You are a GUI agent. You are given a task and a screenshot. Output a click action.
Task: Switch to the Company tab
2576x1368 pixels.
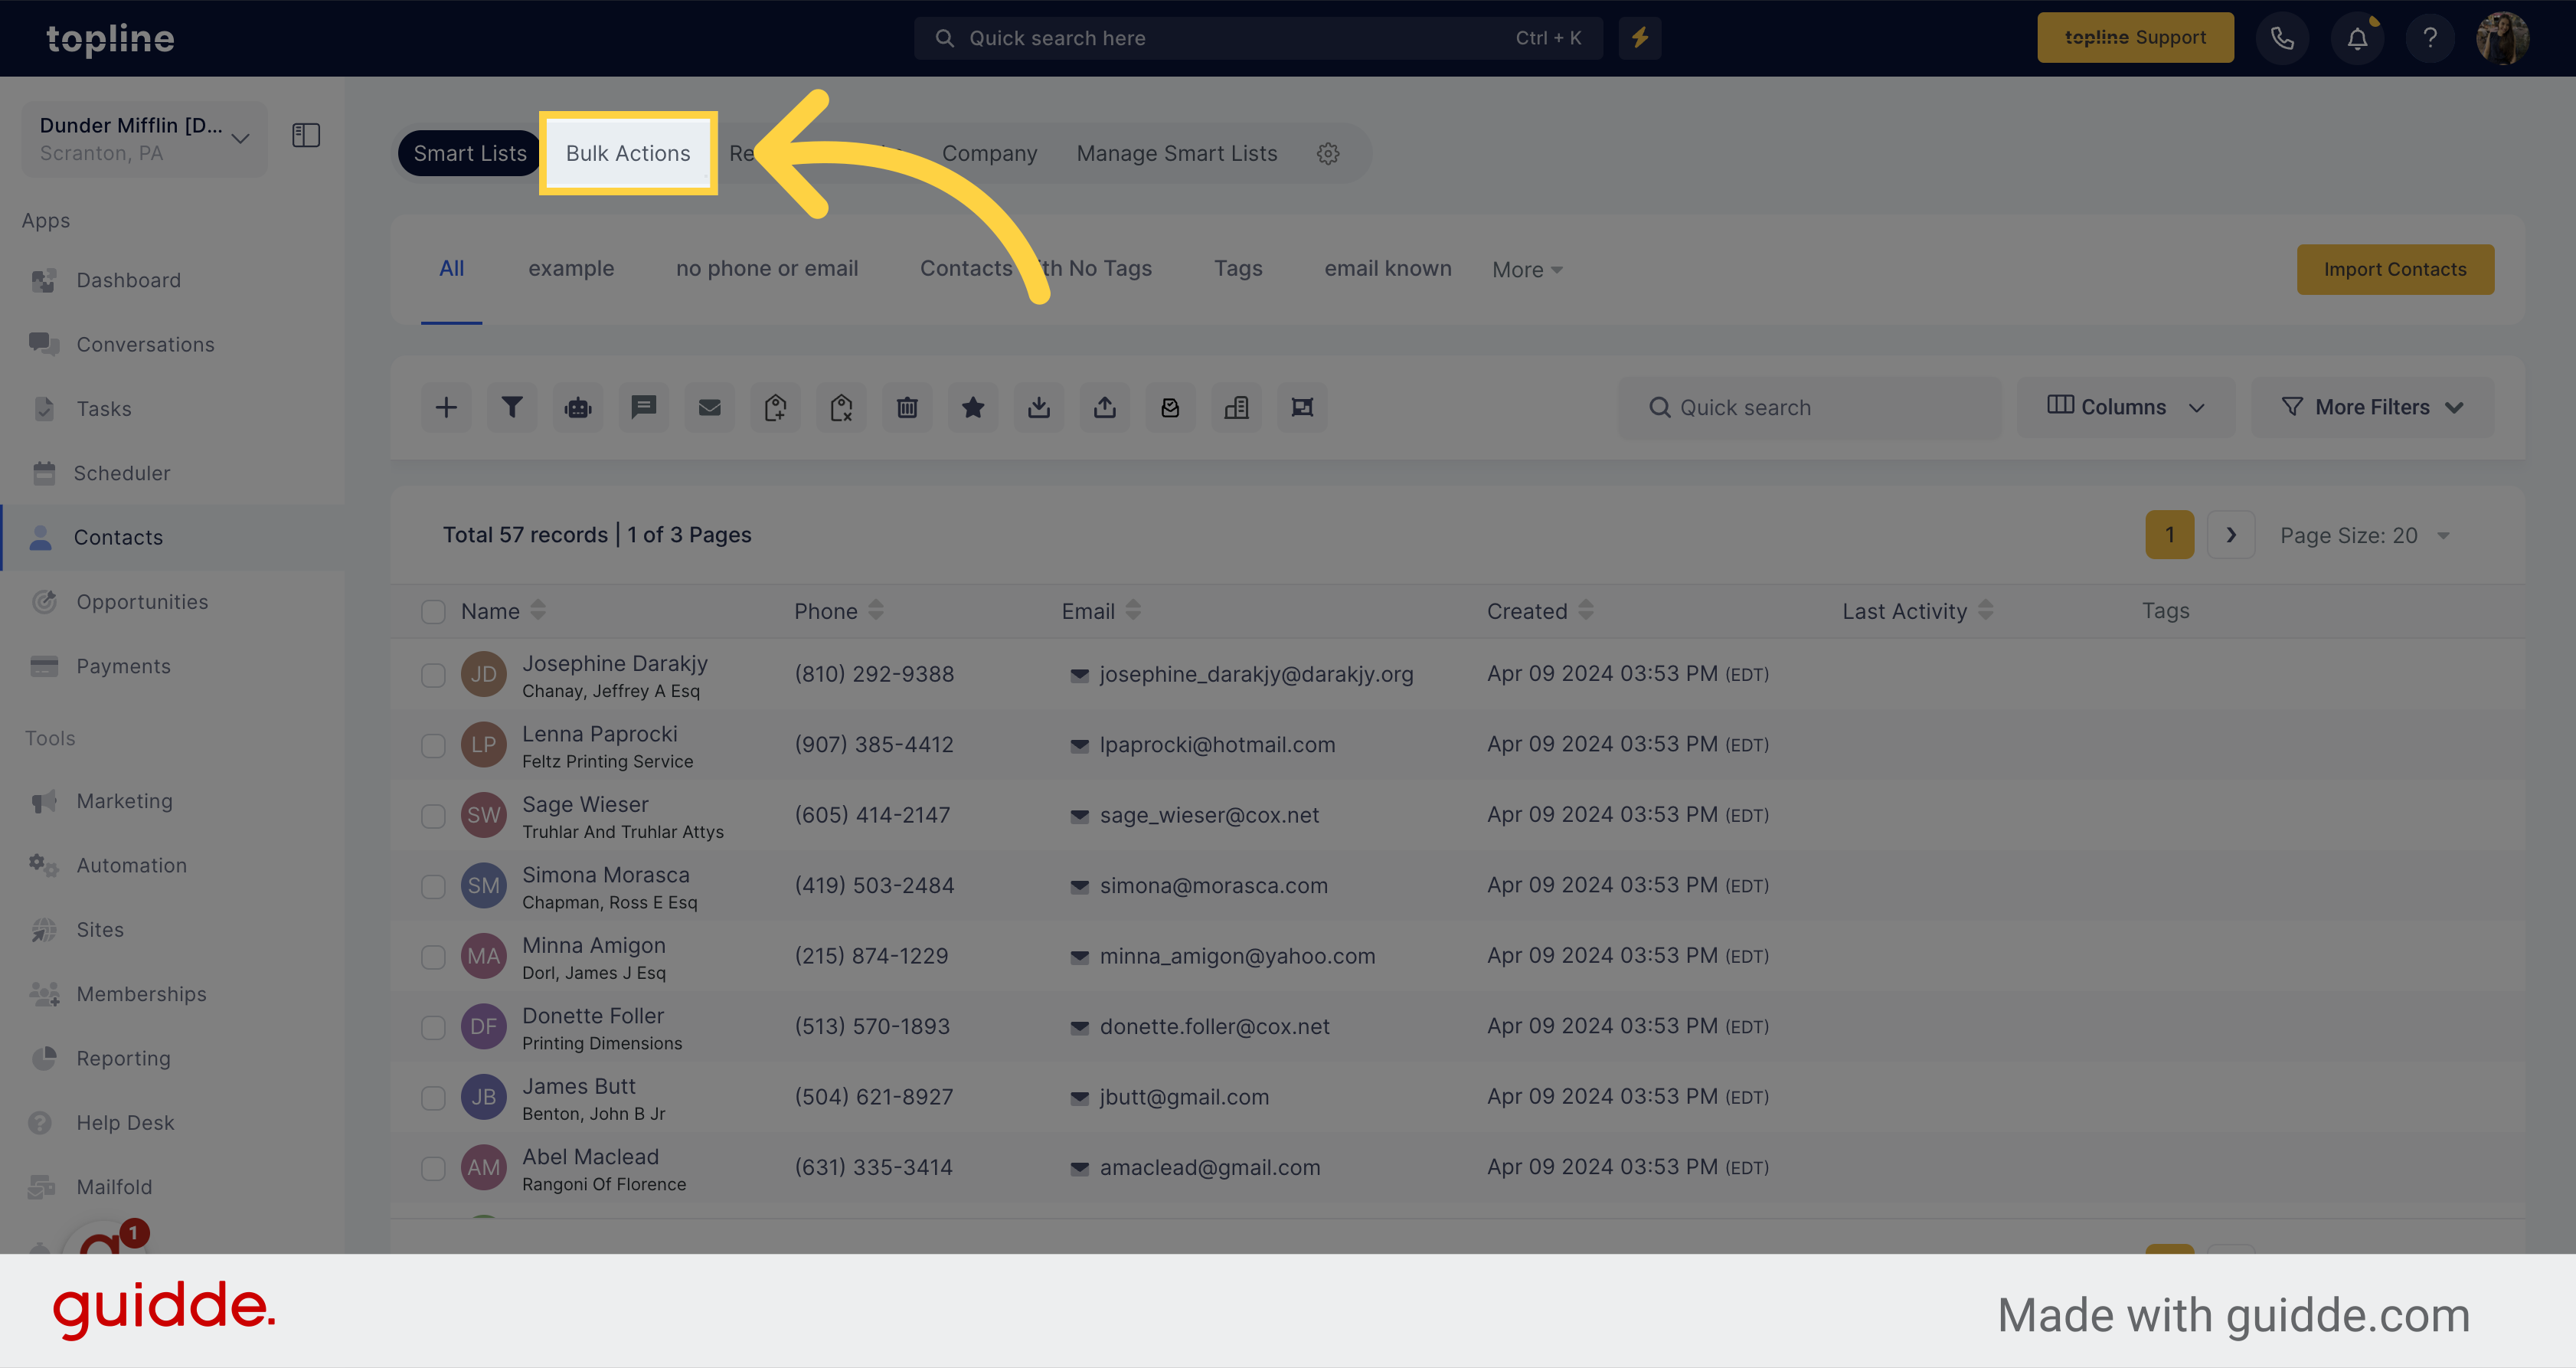pyautogui.click(x=990, y=152)
